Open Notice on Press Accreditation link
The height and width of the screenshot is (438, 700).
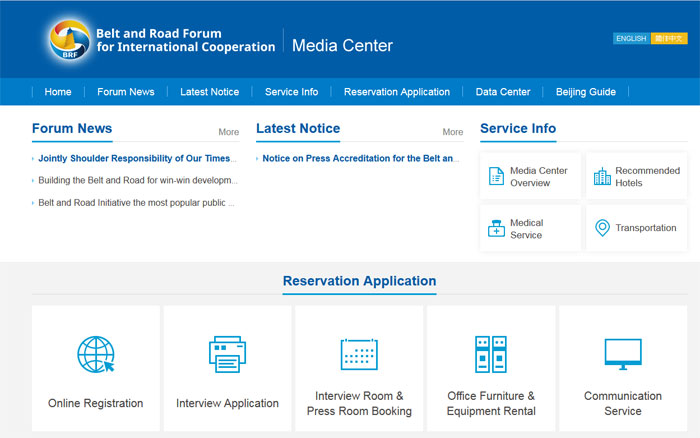tap(360, 158)
